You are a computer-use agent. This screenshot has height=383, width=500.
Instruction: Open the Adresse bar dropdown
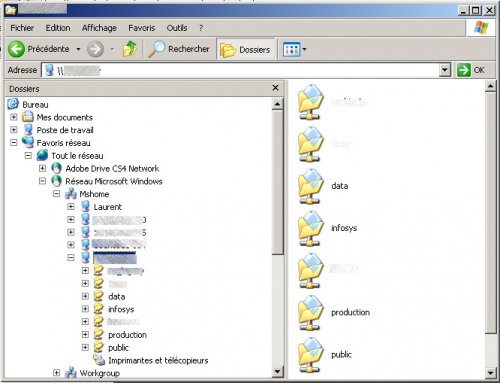[x=444, y=70]
